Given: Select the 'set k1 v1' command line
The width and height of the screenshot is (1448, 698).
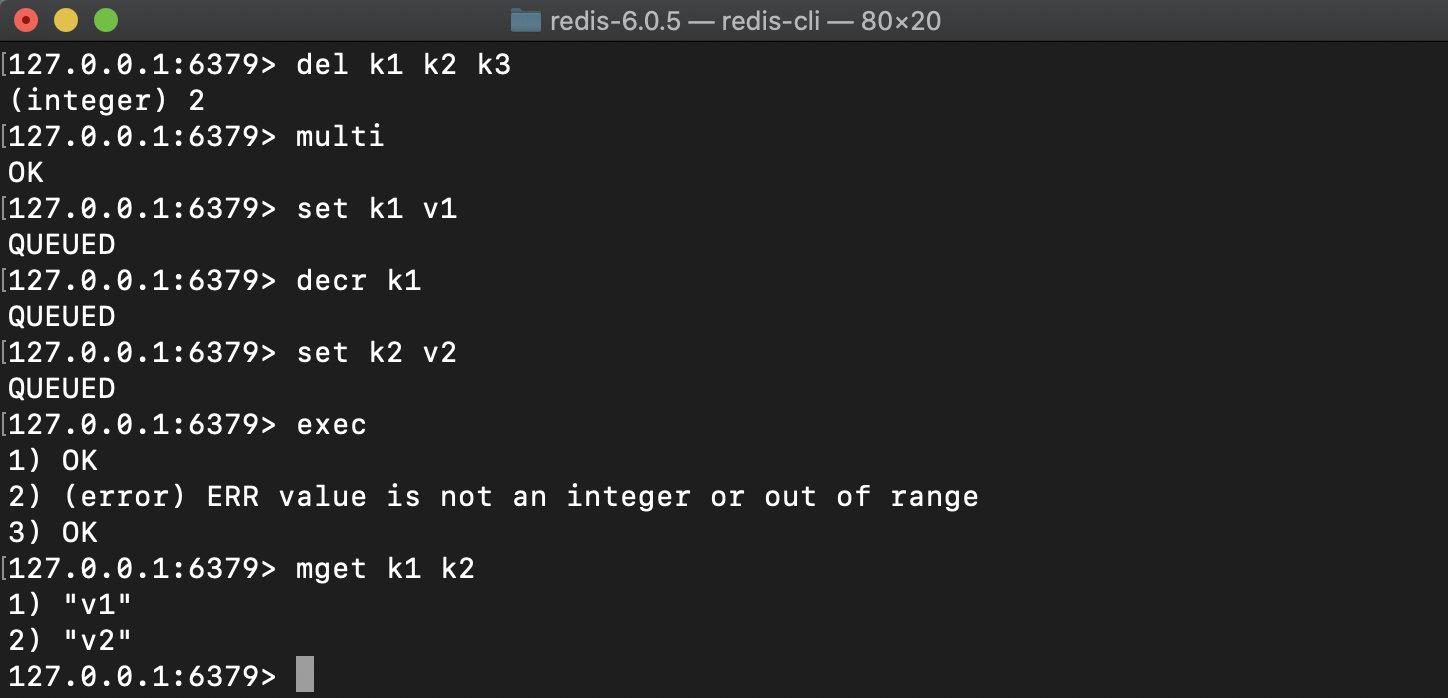Looking at the screenshot, I should (376, 208).
